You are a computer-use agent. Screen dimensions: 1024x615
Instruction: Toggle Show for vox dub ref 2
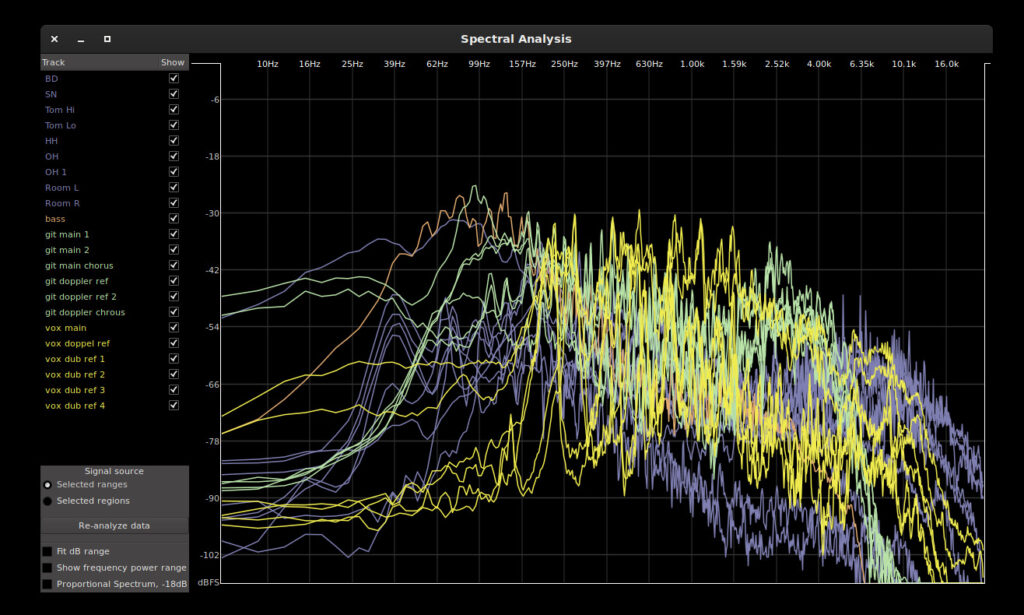174,374
